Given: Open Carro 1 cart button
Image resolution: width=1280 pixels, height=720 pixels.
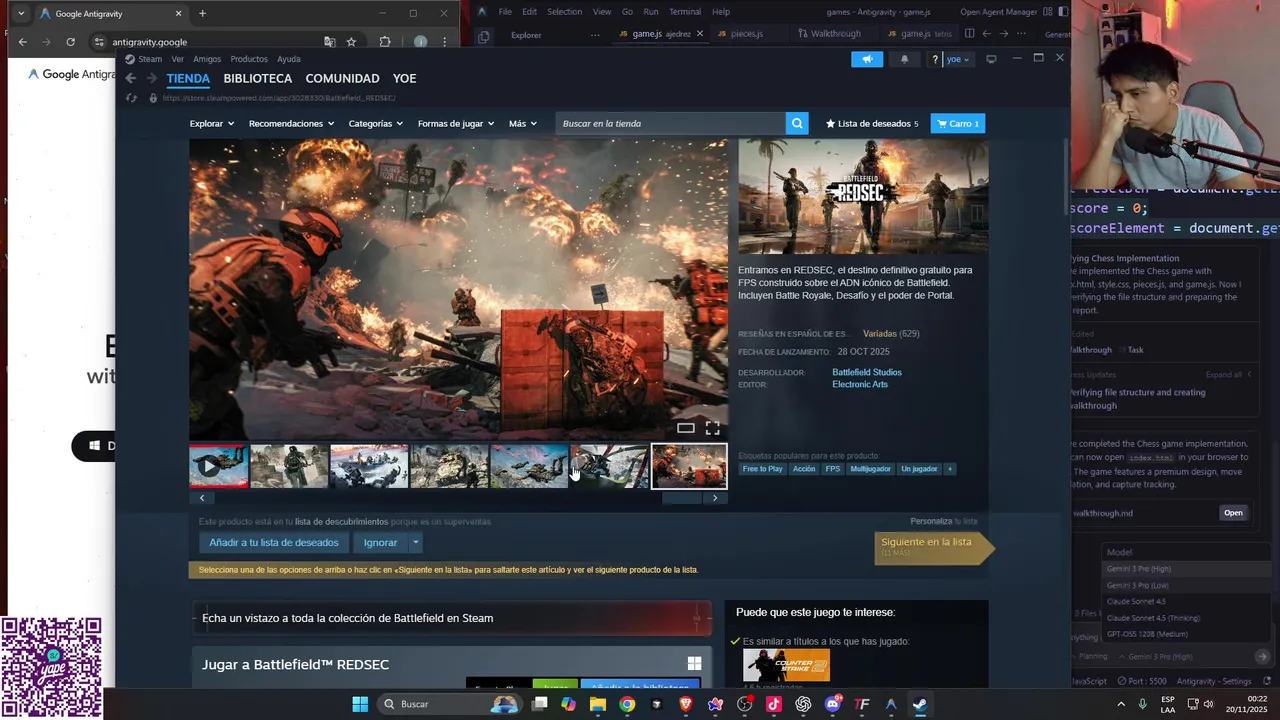Looking at the screenshot, I should click(x=958, y=123).
